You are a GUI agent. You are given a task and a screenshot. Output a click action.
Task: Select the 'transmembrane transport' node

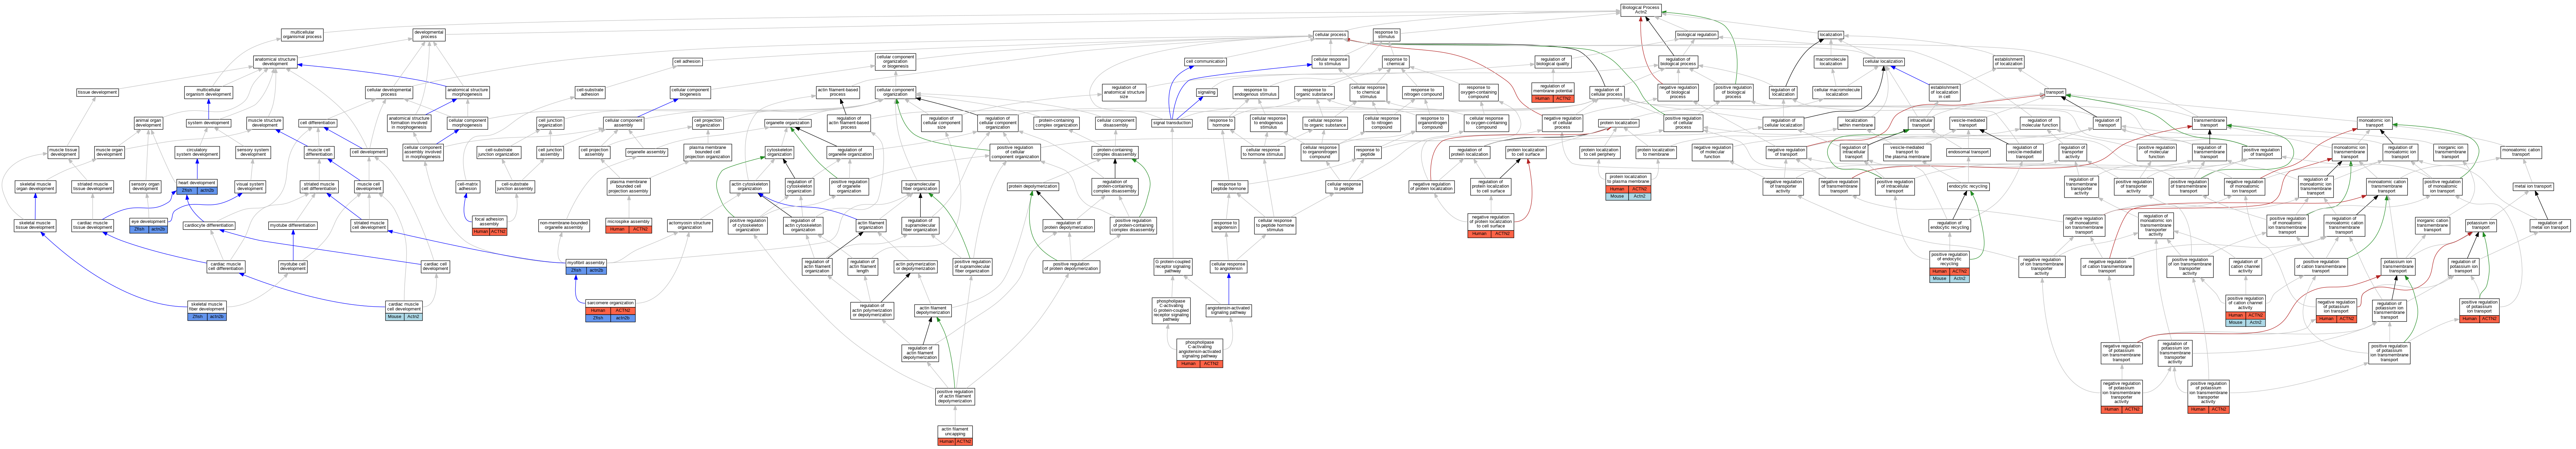tap(2209, 123)
